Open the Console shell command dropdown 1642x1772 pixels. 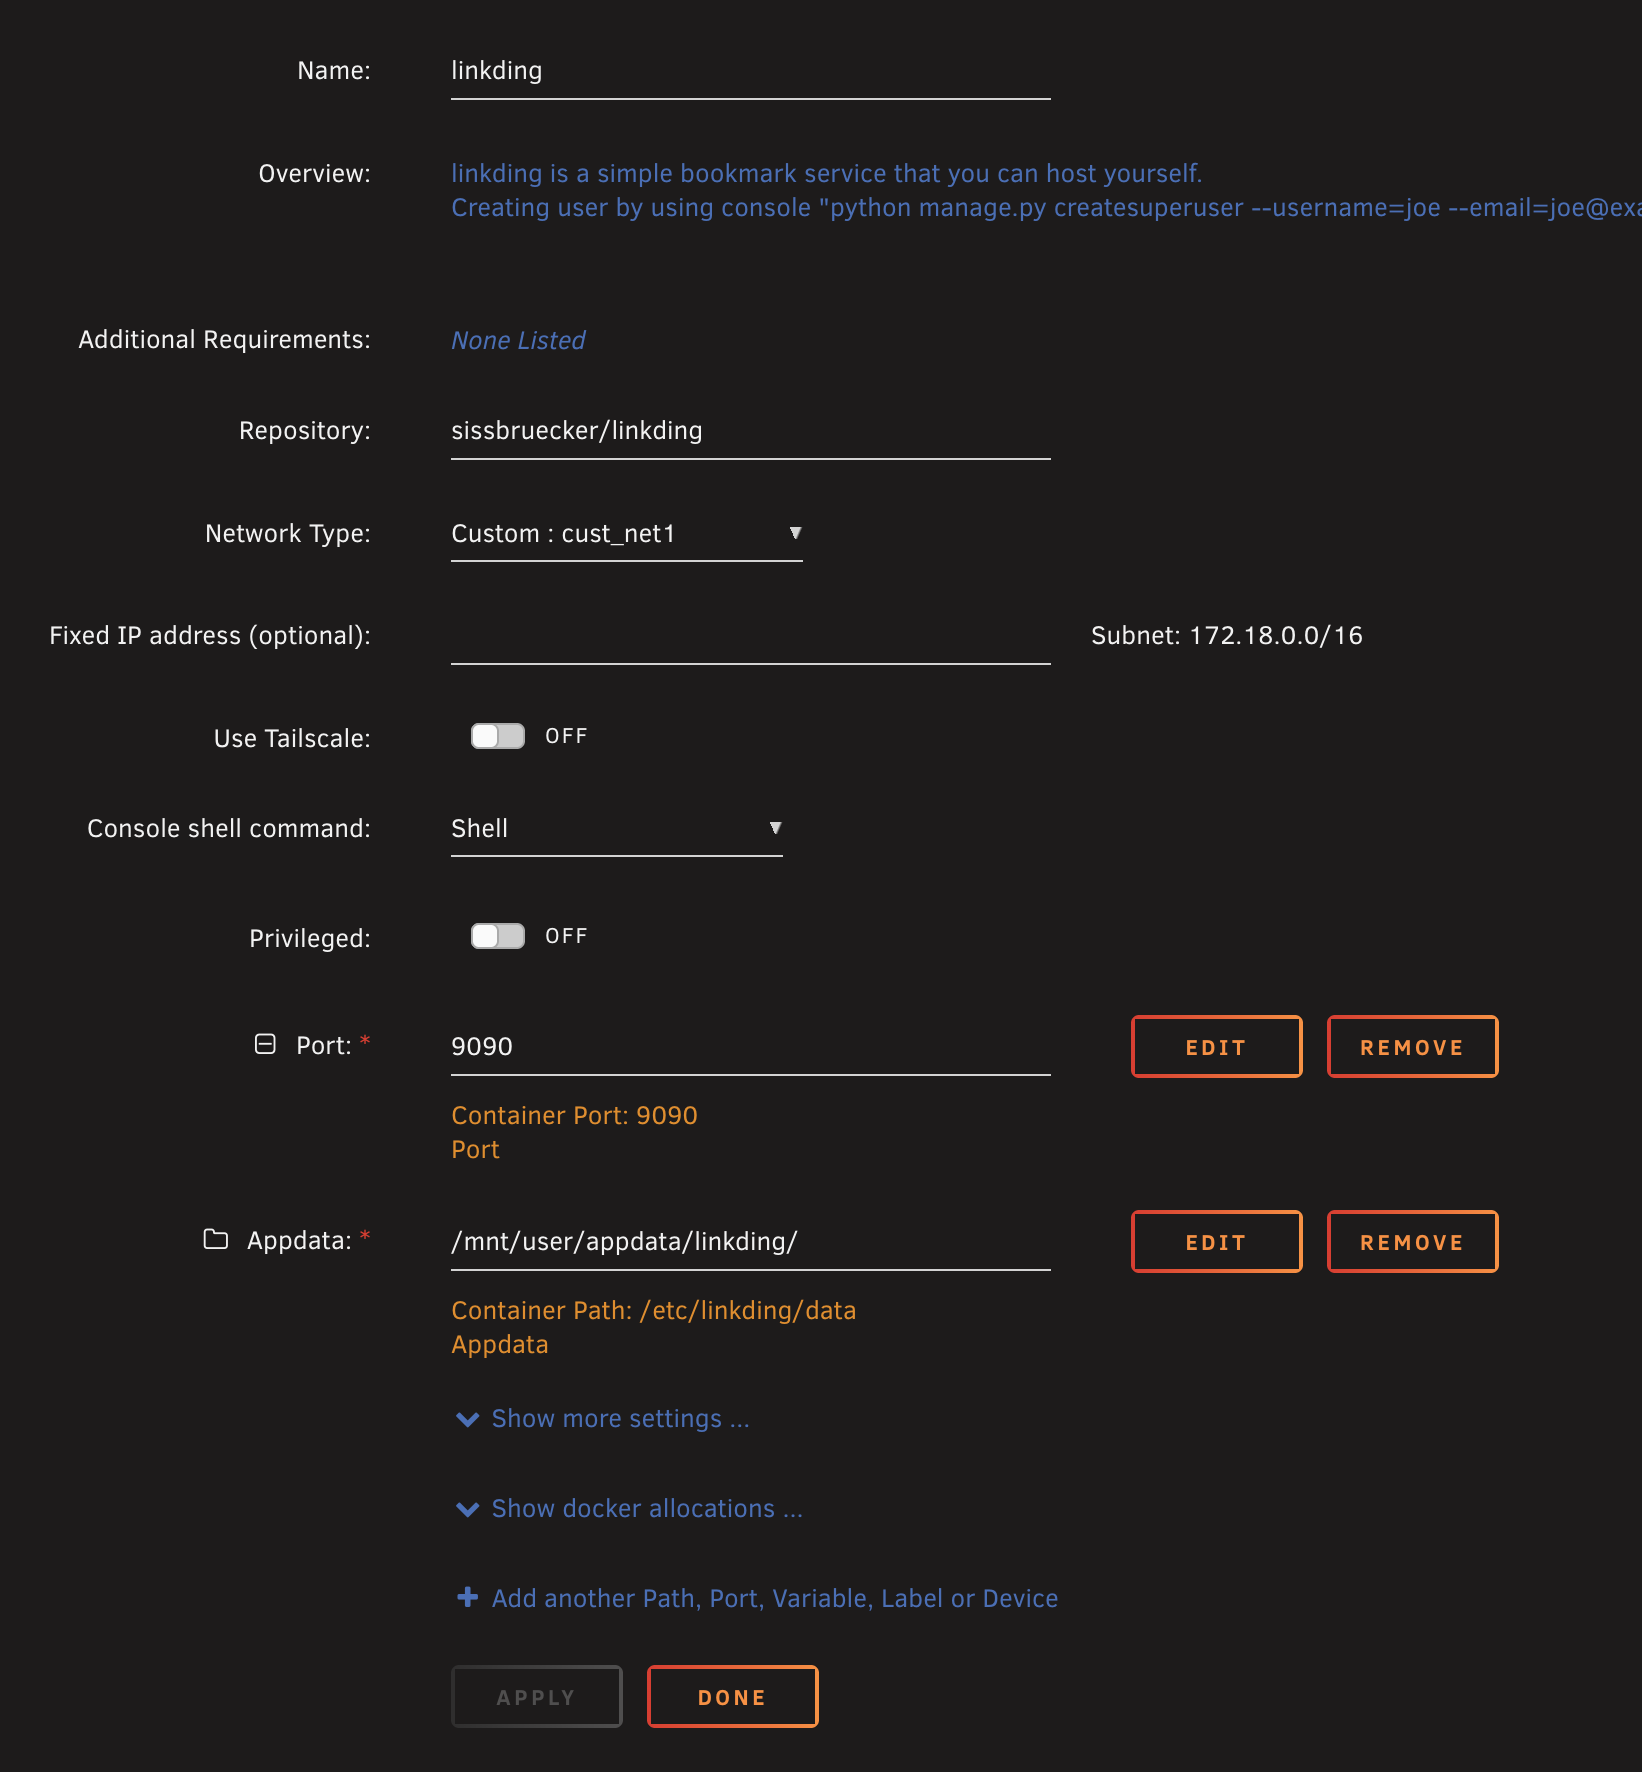click(616, 829)
